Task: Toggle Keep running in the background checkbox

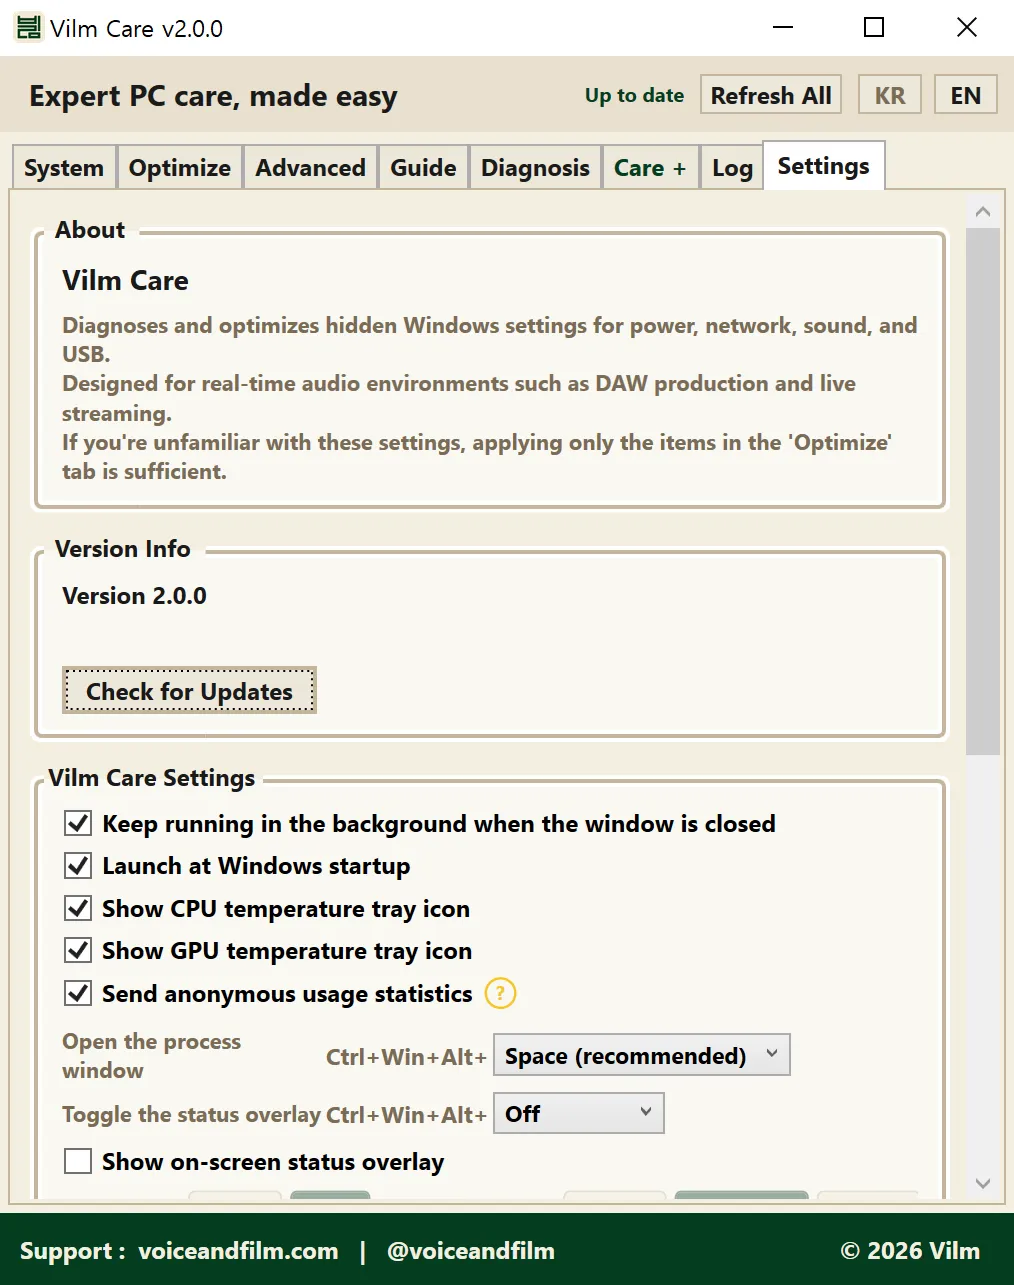Action: pyautogui.click(x=78, y=823)
